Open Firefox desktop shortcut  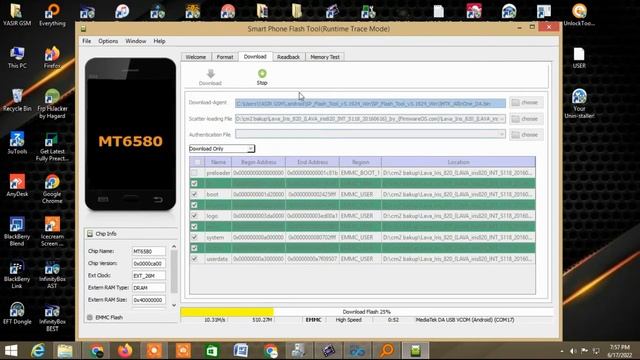coord(52,57)
